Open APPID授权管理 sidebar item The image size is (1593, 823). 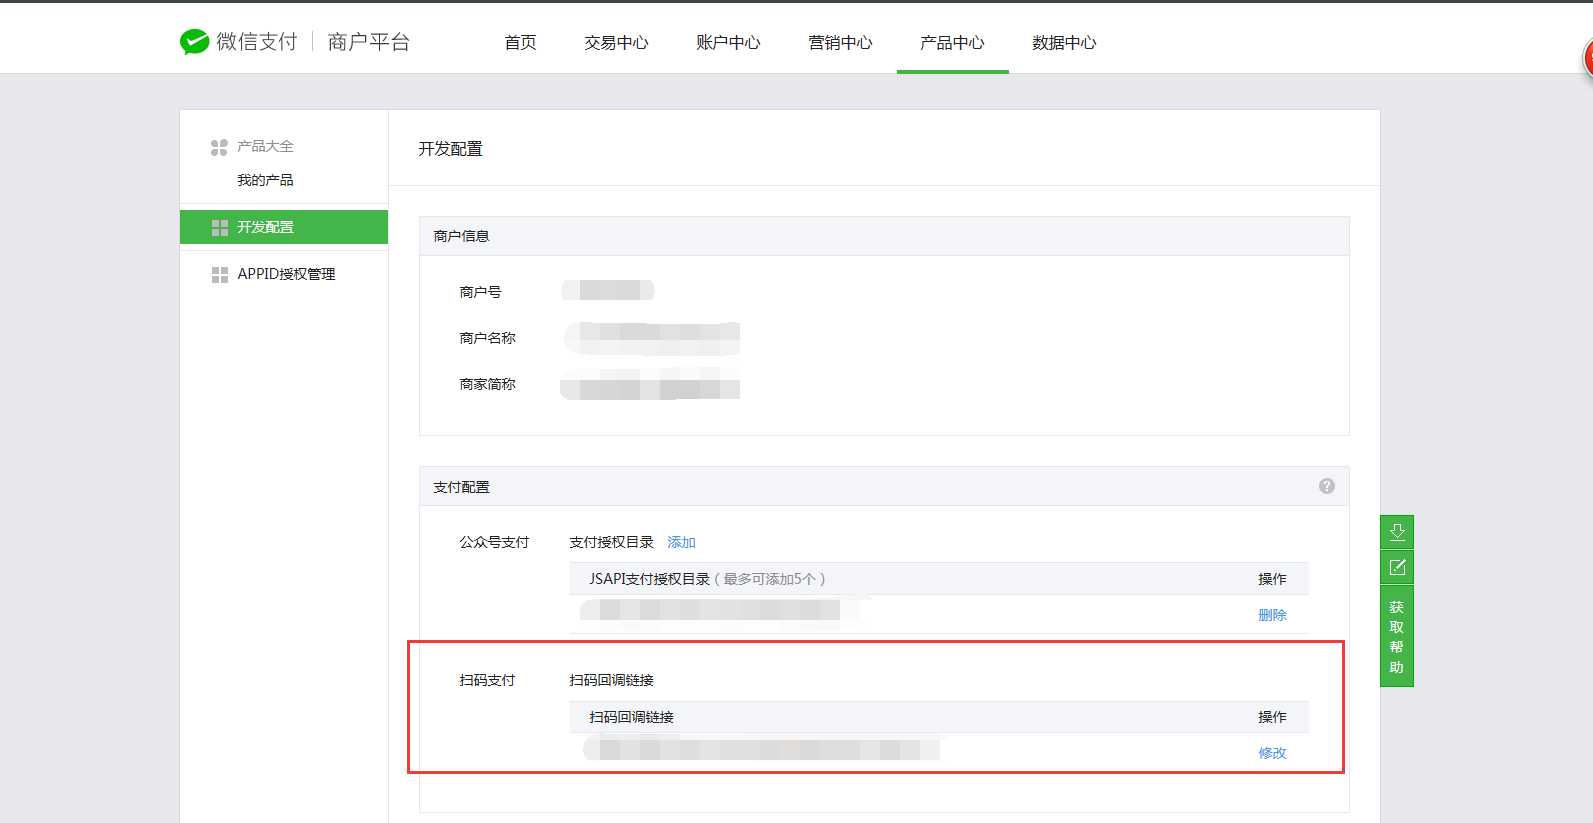[x=284, y=274]
